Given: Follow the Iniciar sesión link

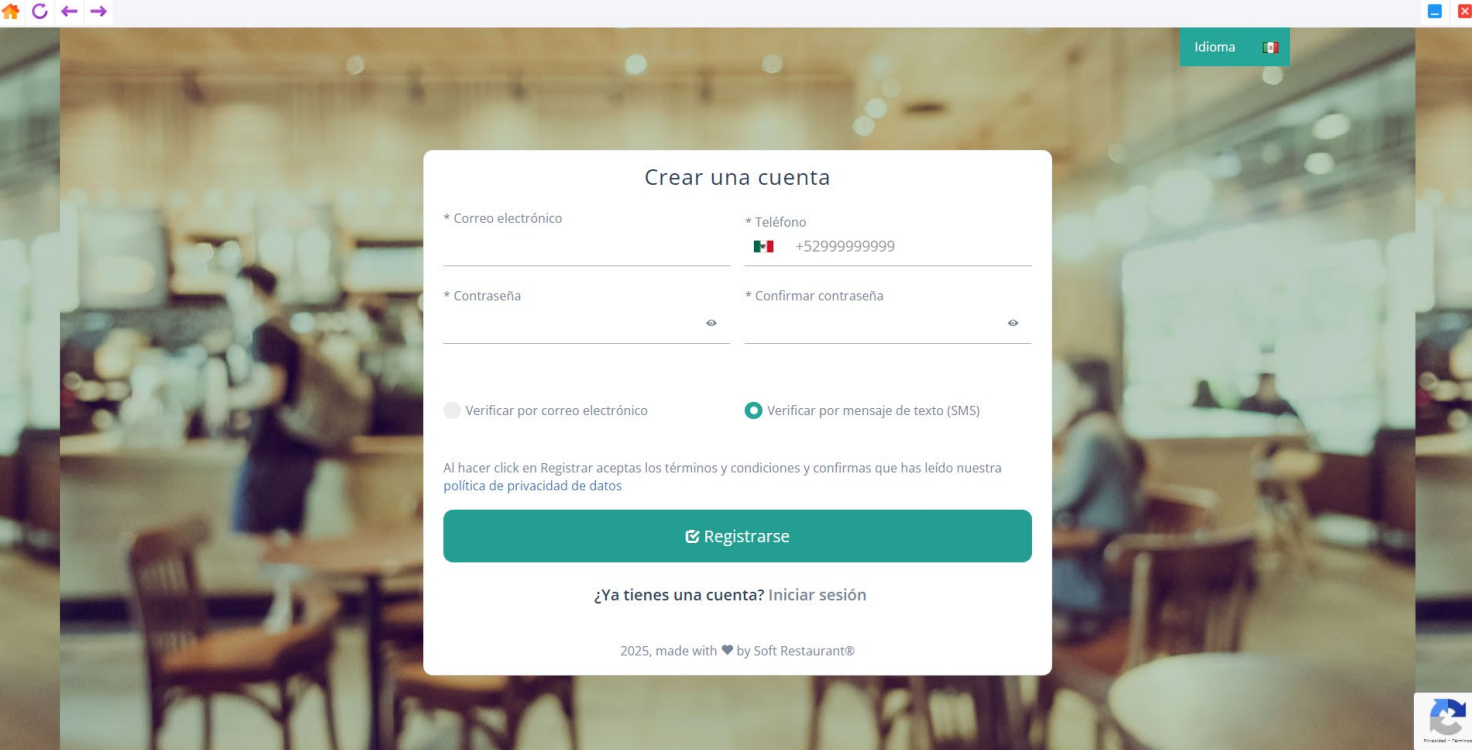Looking at the screenshot, I should click(817, 595).
